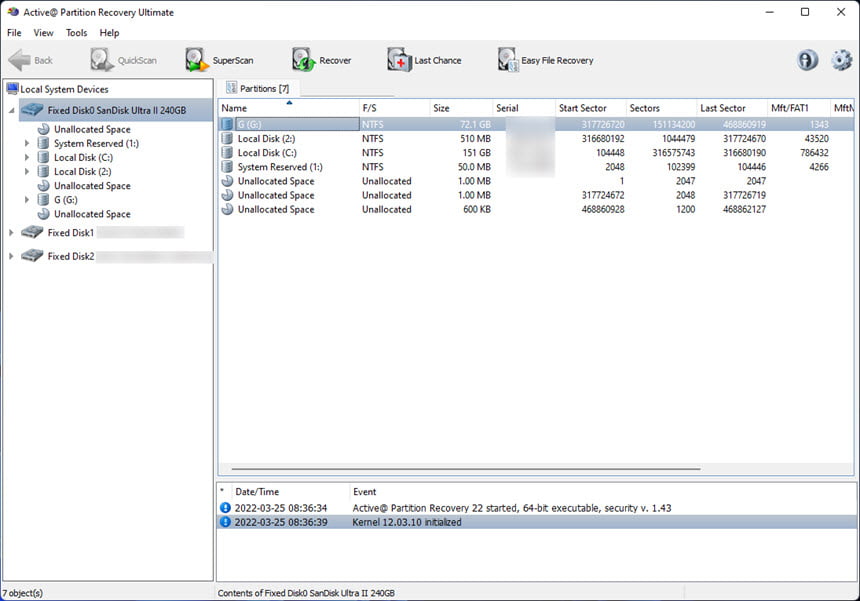Image resolution: width=860 pixels, height=601 pixels.
Task: Click Local System Devices computer icon
Action: click(12, 89)
